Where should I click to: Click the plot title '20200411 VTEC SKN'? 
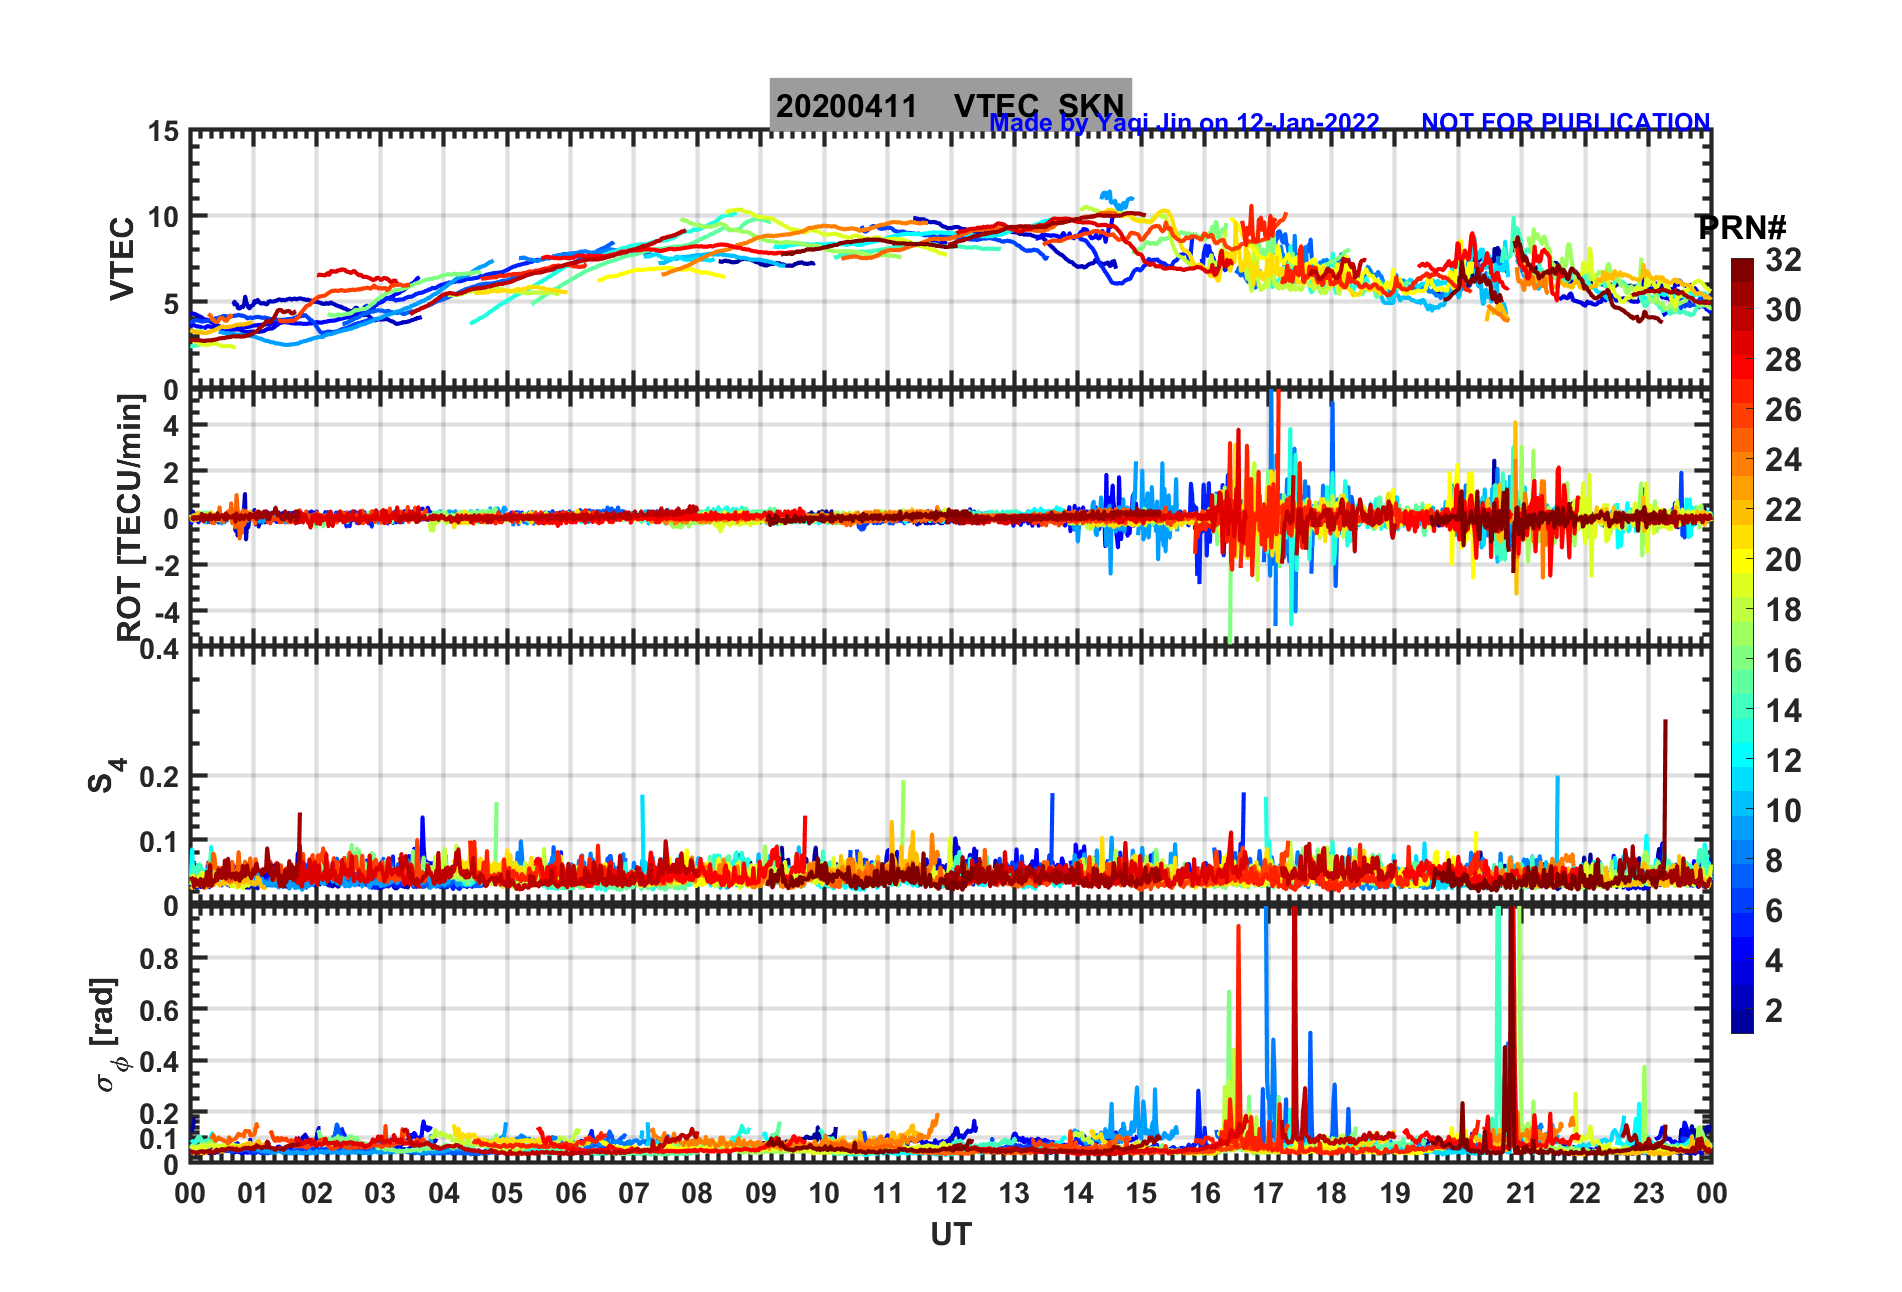pos(950,104)
